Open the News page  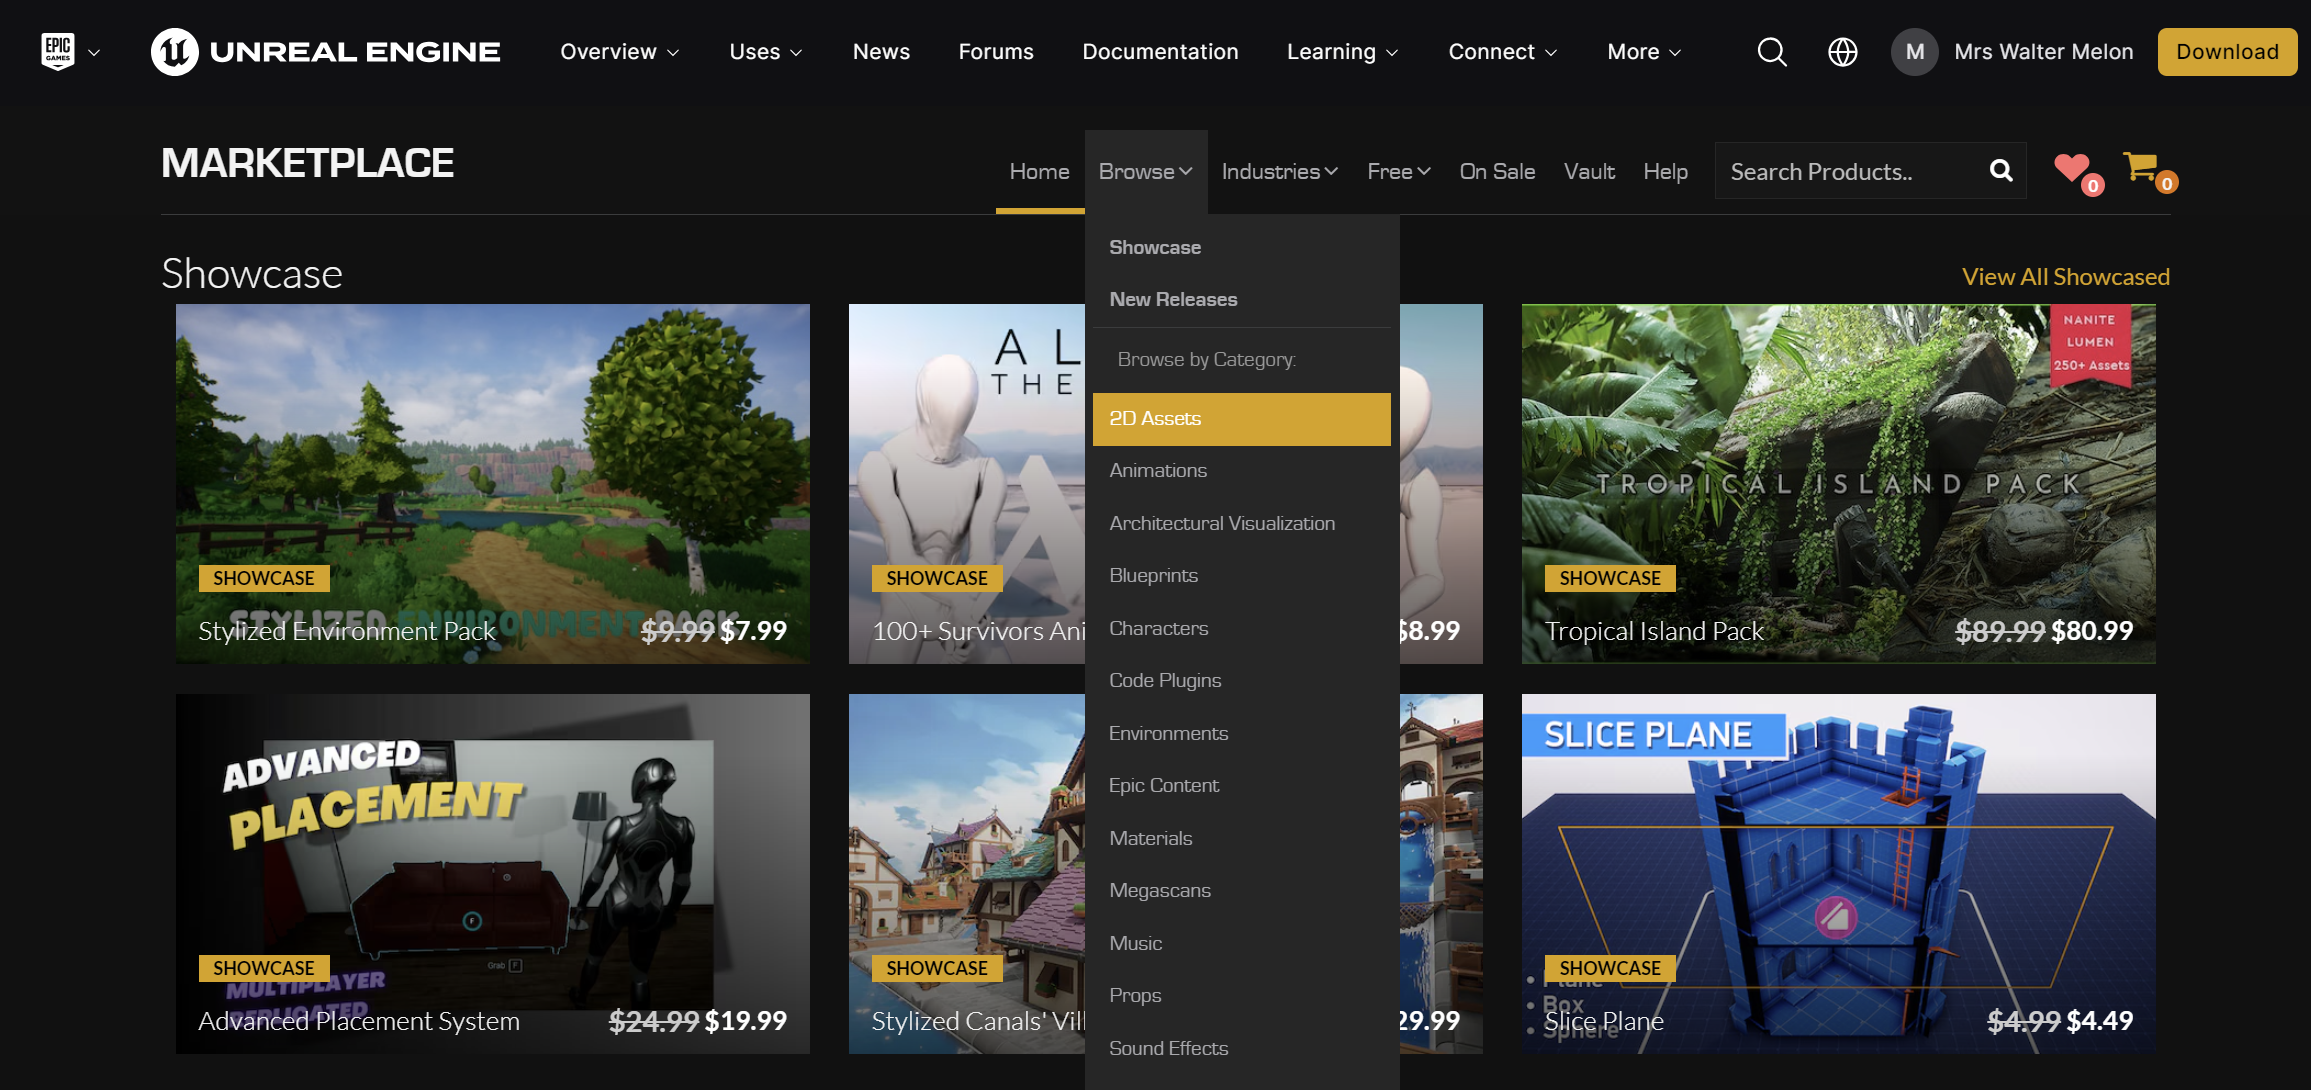(x=881, y=52)
